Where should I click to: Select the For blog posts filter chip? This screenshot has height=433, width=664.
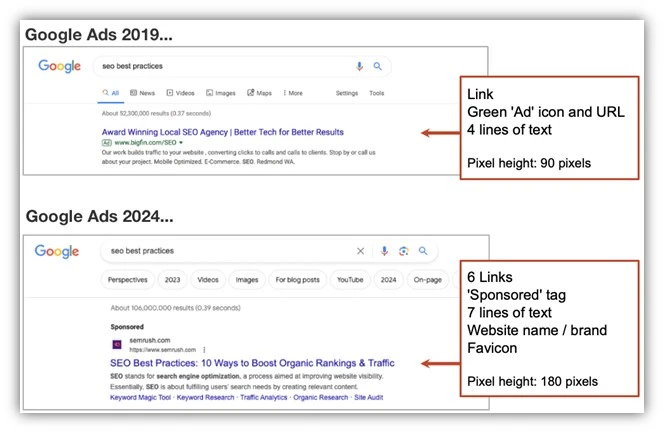tap(297, 280)
